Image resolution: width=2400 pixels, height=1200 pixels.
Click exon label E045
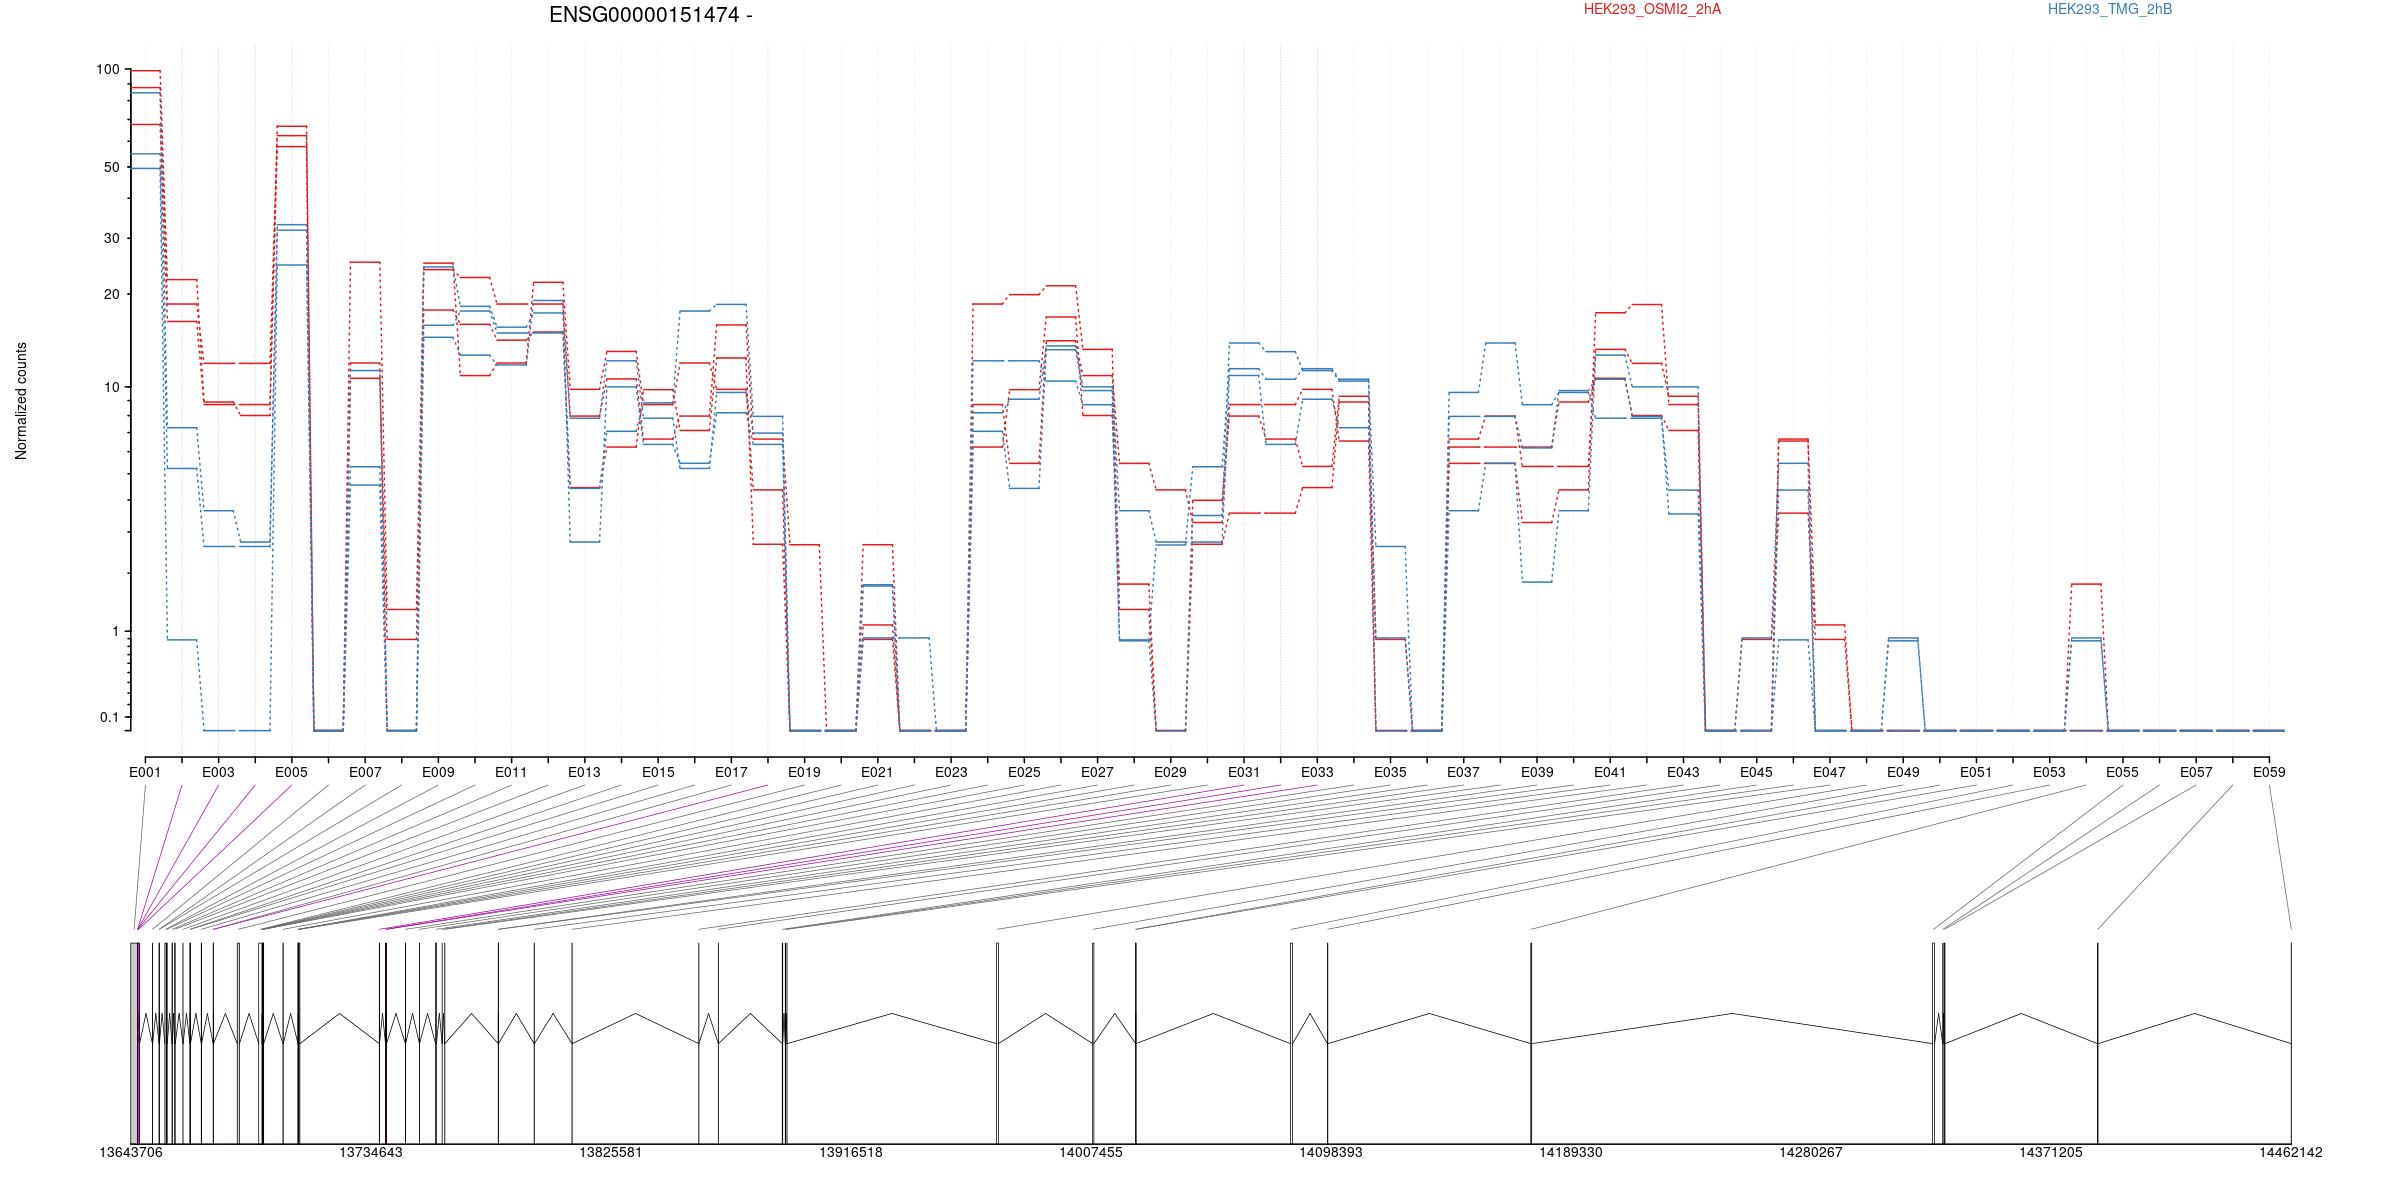click(1756, 772)
